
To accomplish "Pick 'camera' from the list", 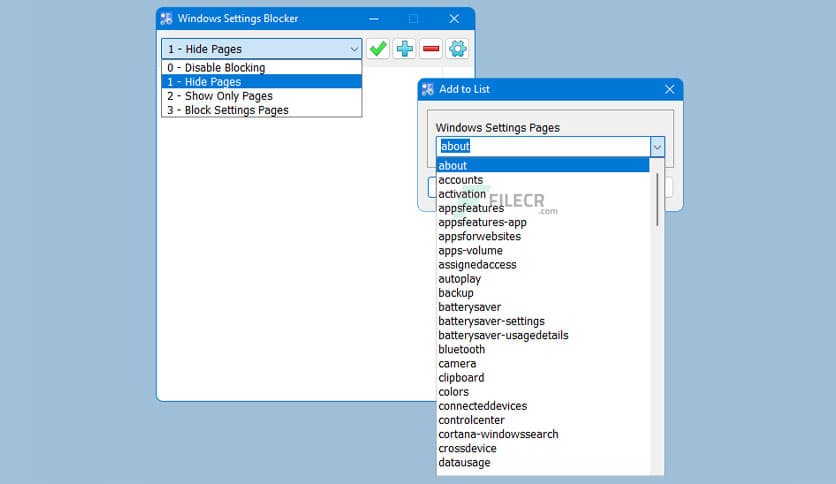I will coord(543,364).
